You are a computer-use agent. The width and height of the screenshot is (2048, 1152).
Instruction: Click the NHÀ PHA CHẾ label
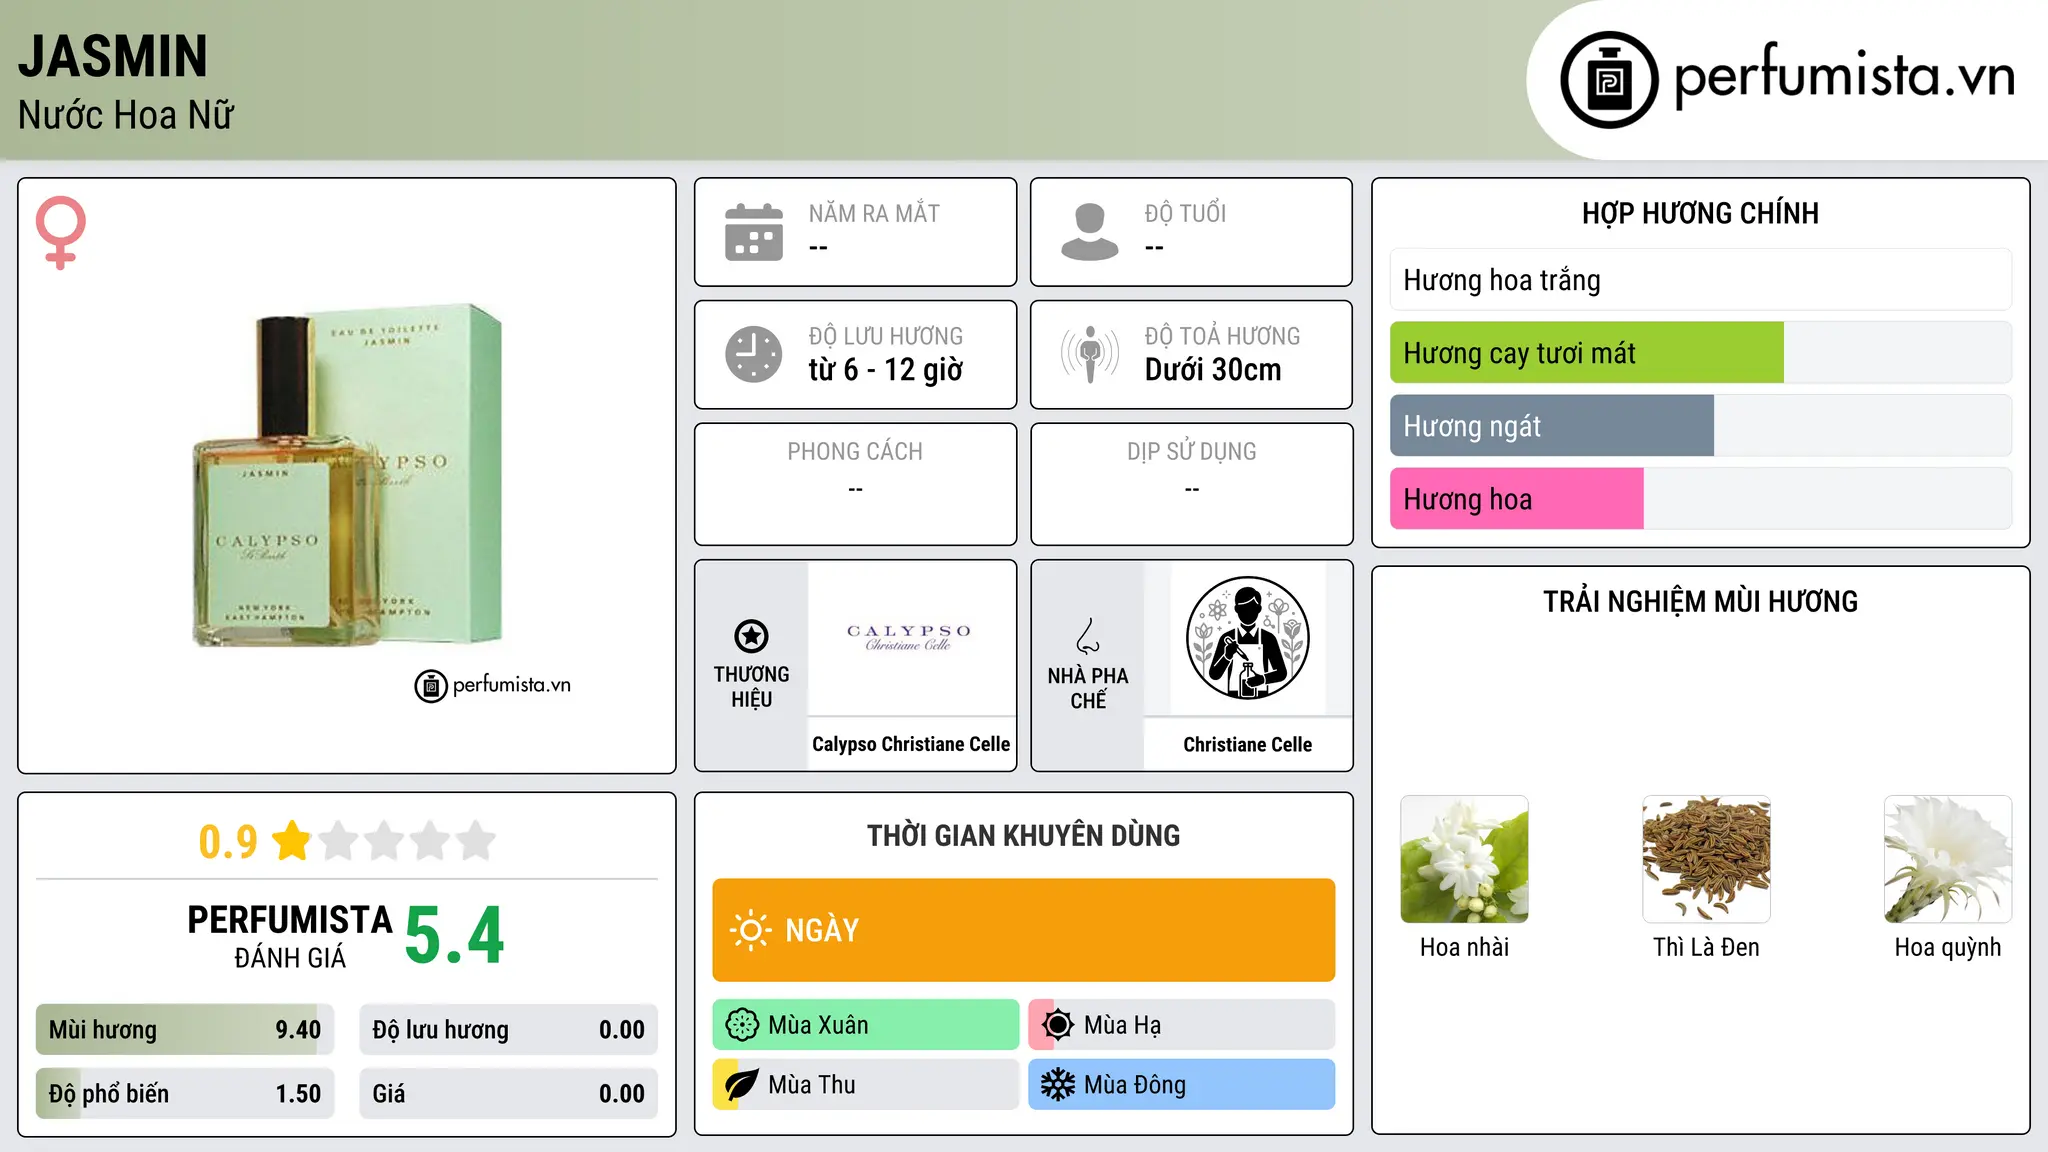pos(1088,688)
